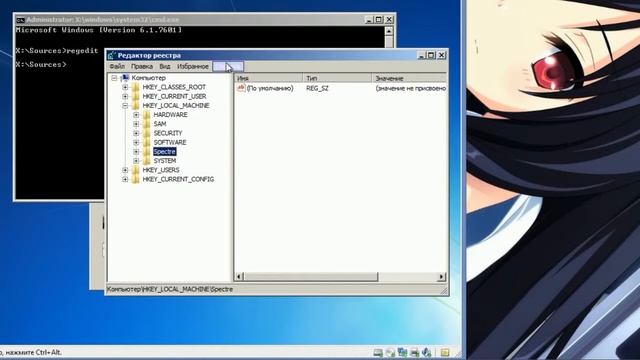Click the X:\Sources> prompt line in cmd

pos(41,64)
